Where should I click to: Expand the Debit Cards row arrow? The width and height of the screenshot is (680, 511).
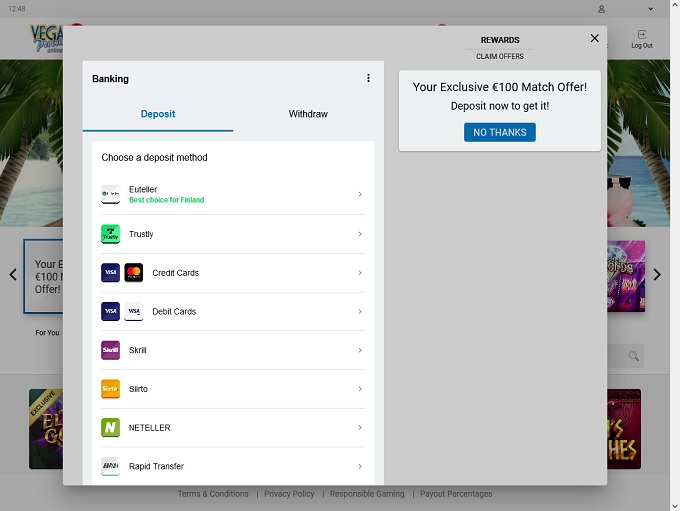point(360,312)
